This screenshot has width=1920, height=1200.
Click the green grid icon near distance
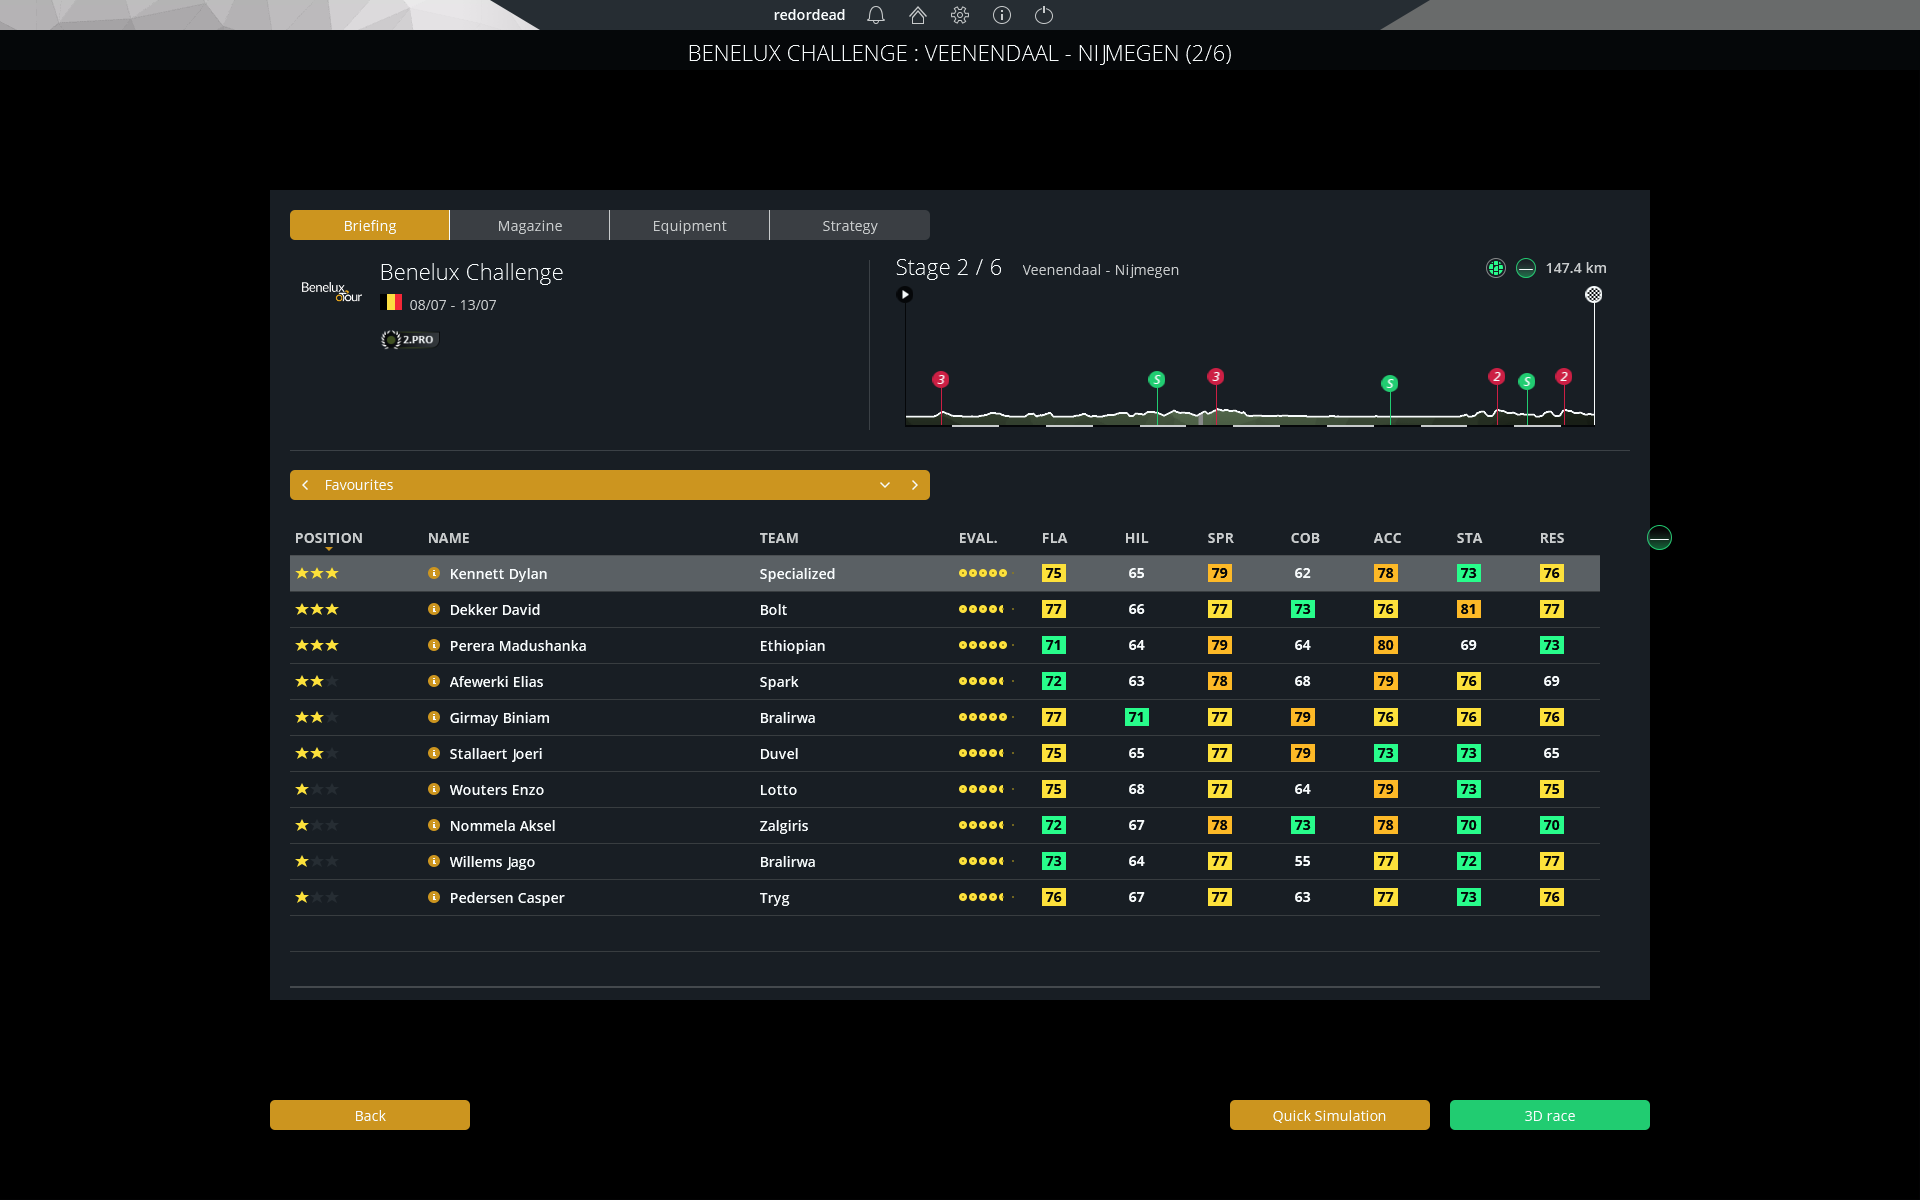coord(1496,268)
